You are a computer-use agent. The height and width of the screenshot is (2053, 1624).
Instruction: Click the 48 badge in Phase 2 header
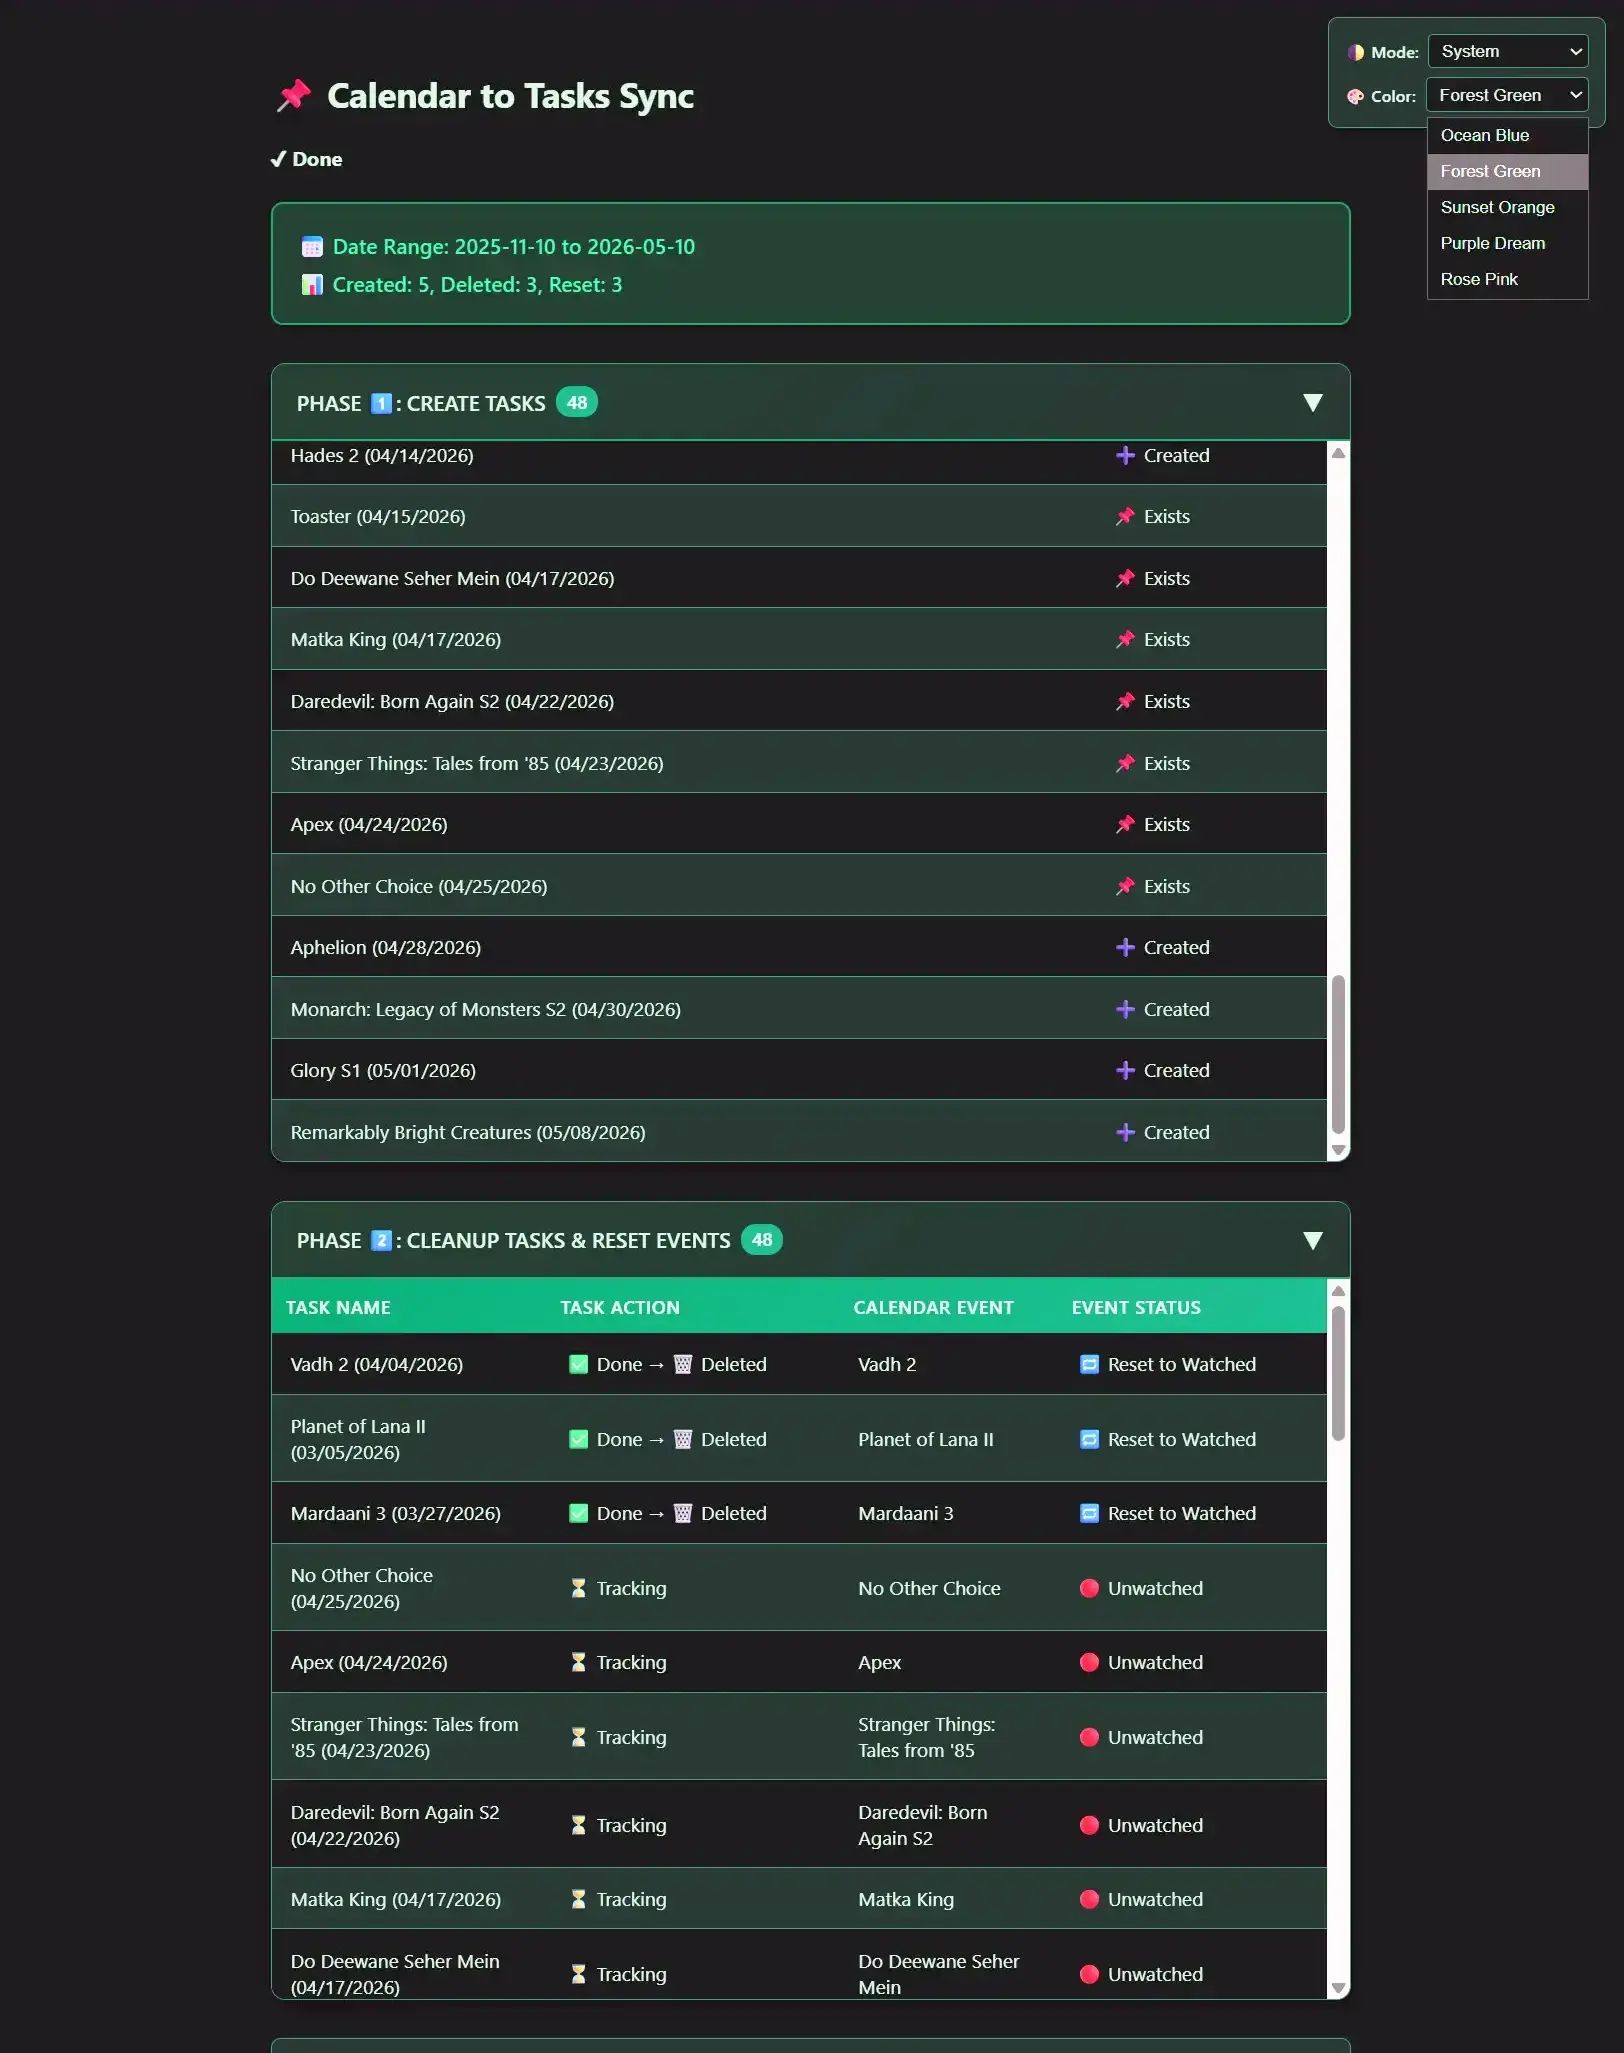point(762,1240)
